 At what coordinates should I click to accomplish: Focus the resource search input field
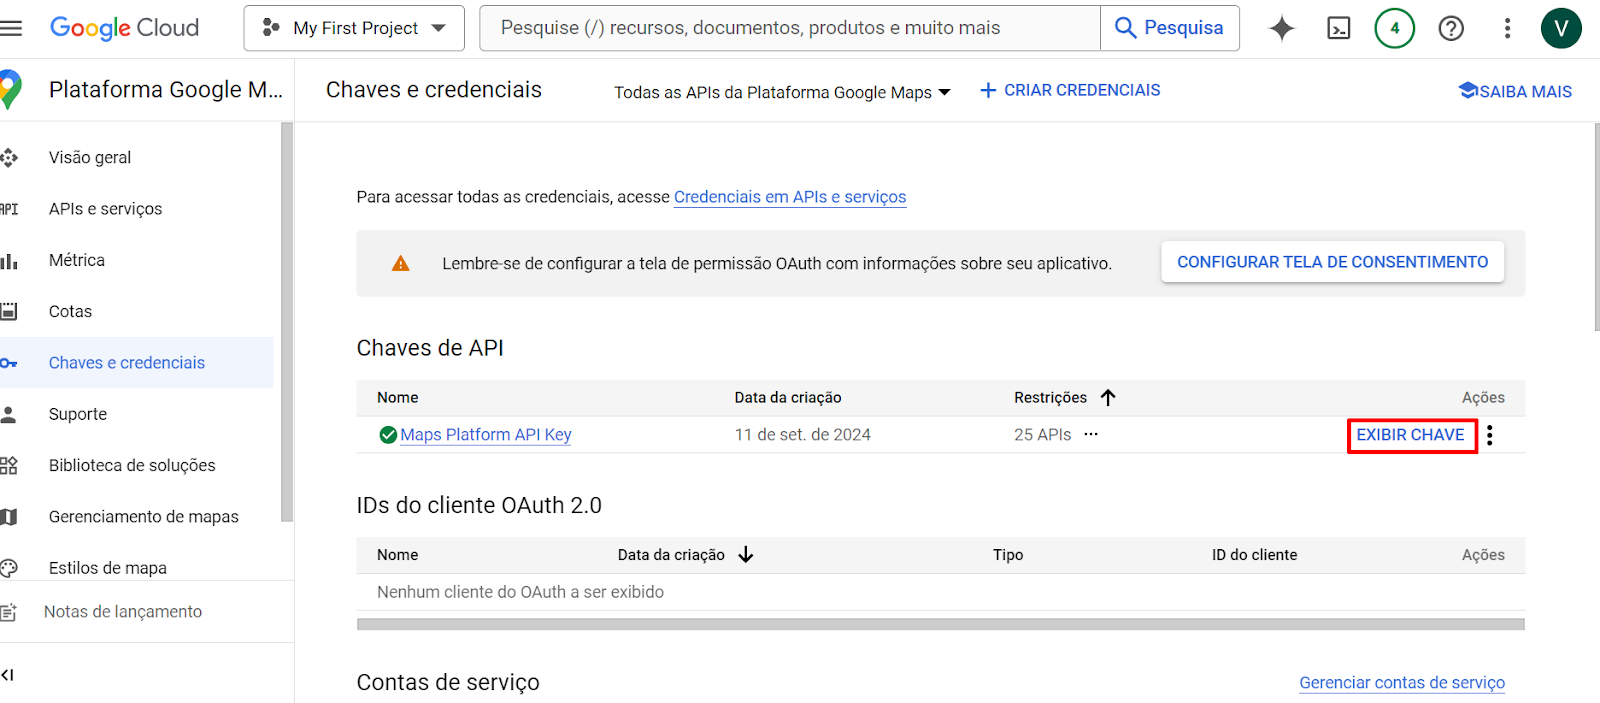[790, 28]
